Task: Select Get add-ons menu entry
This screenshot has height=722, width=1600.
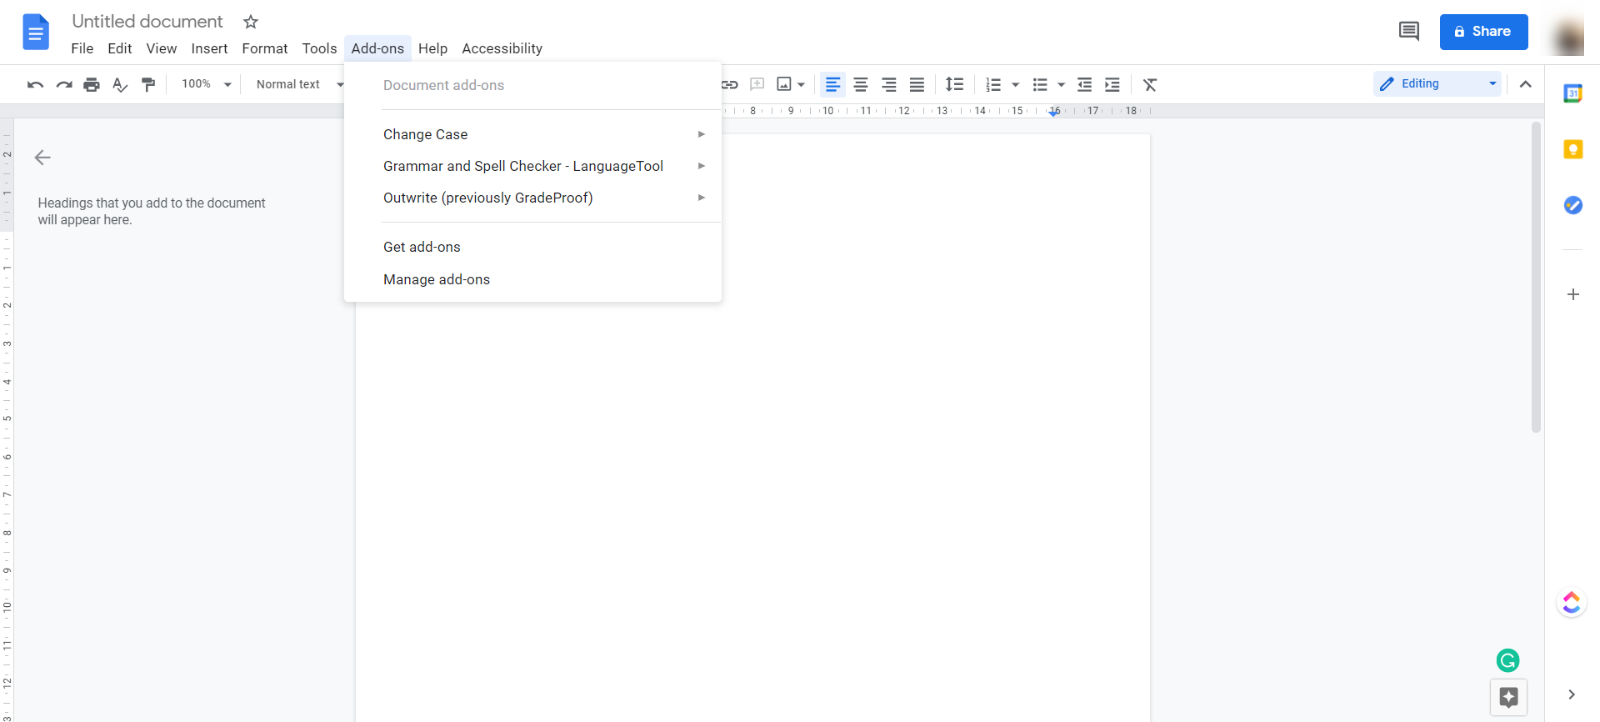Action: [x=422, y=247]
